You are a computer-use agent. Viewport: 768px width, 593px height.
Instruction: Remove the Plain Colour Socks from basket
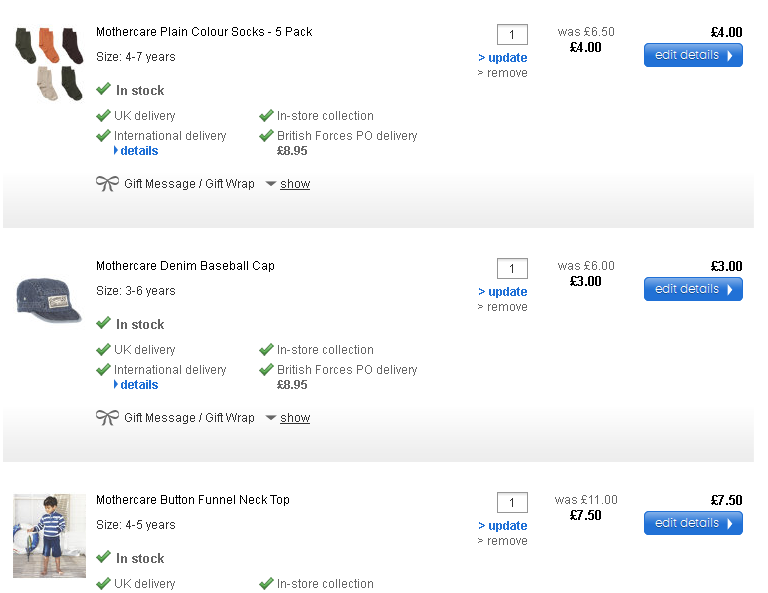(506, 73)
